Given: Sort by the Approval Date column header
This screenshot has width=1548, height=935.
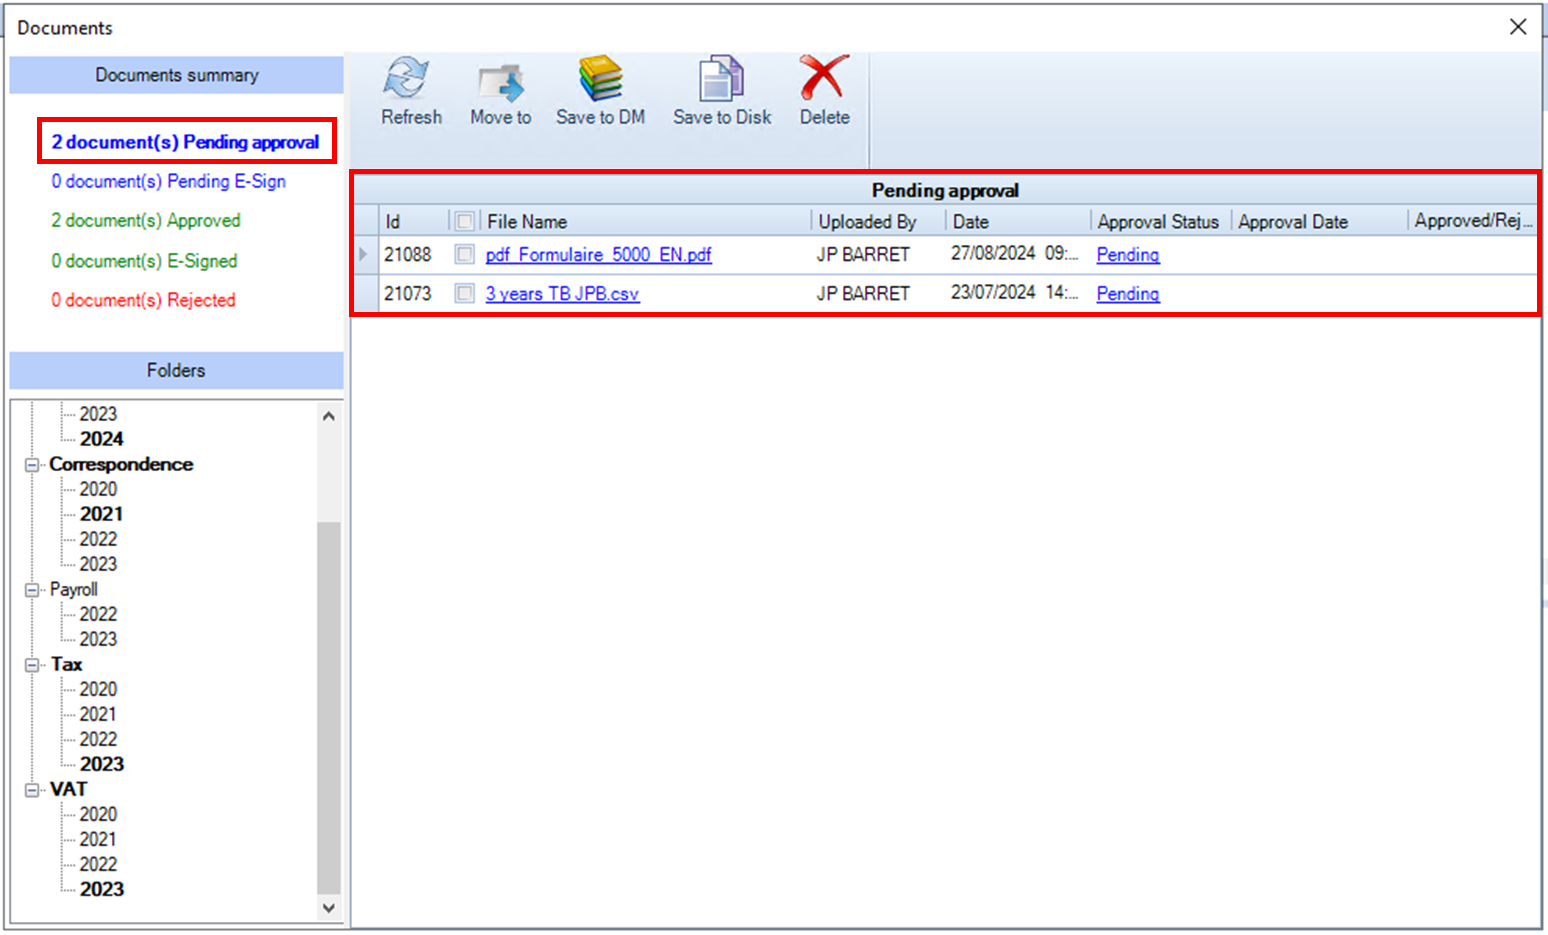Looking at the screenshot, I should 1319,221.
